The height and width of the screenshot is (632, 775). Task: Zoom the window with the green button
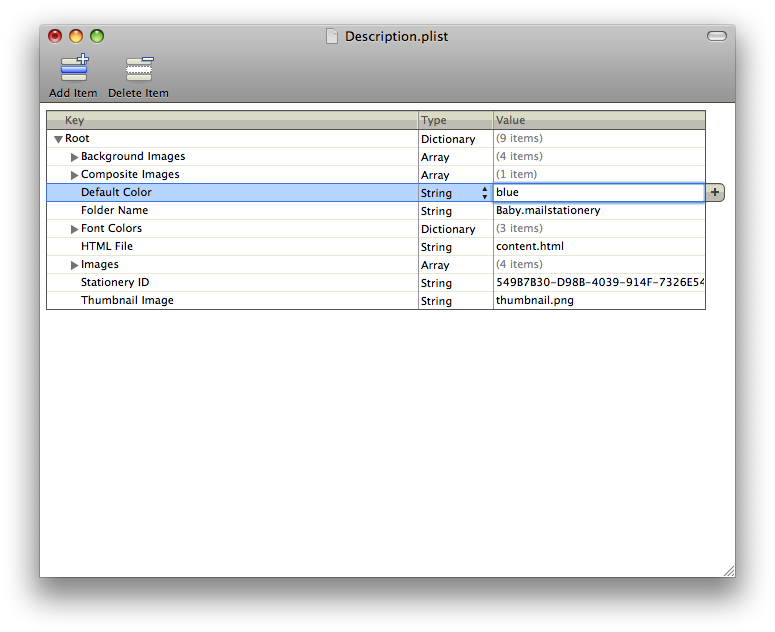[x=97, y=36]
